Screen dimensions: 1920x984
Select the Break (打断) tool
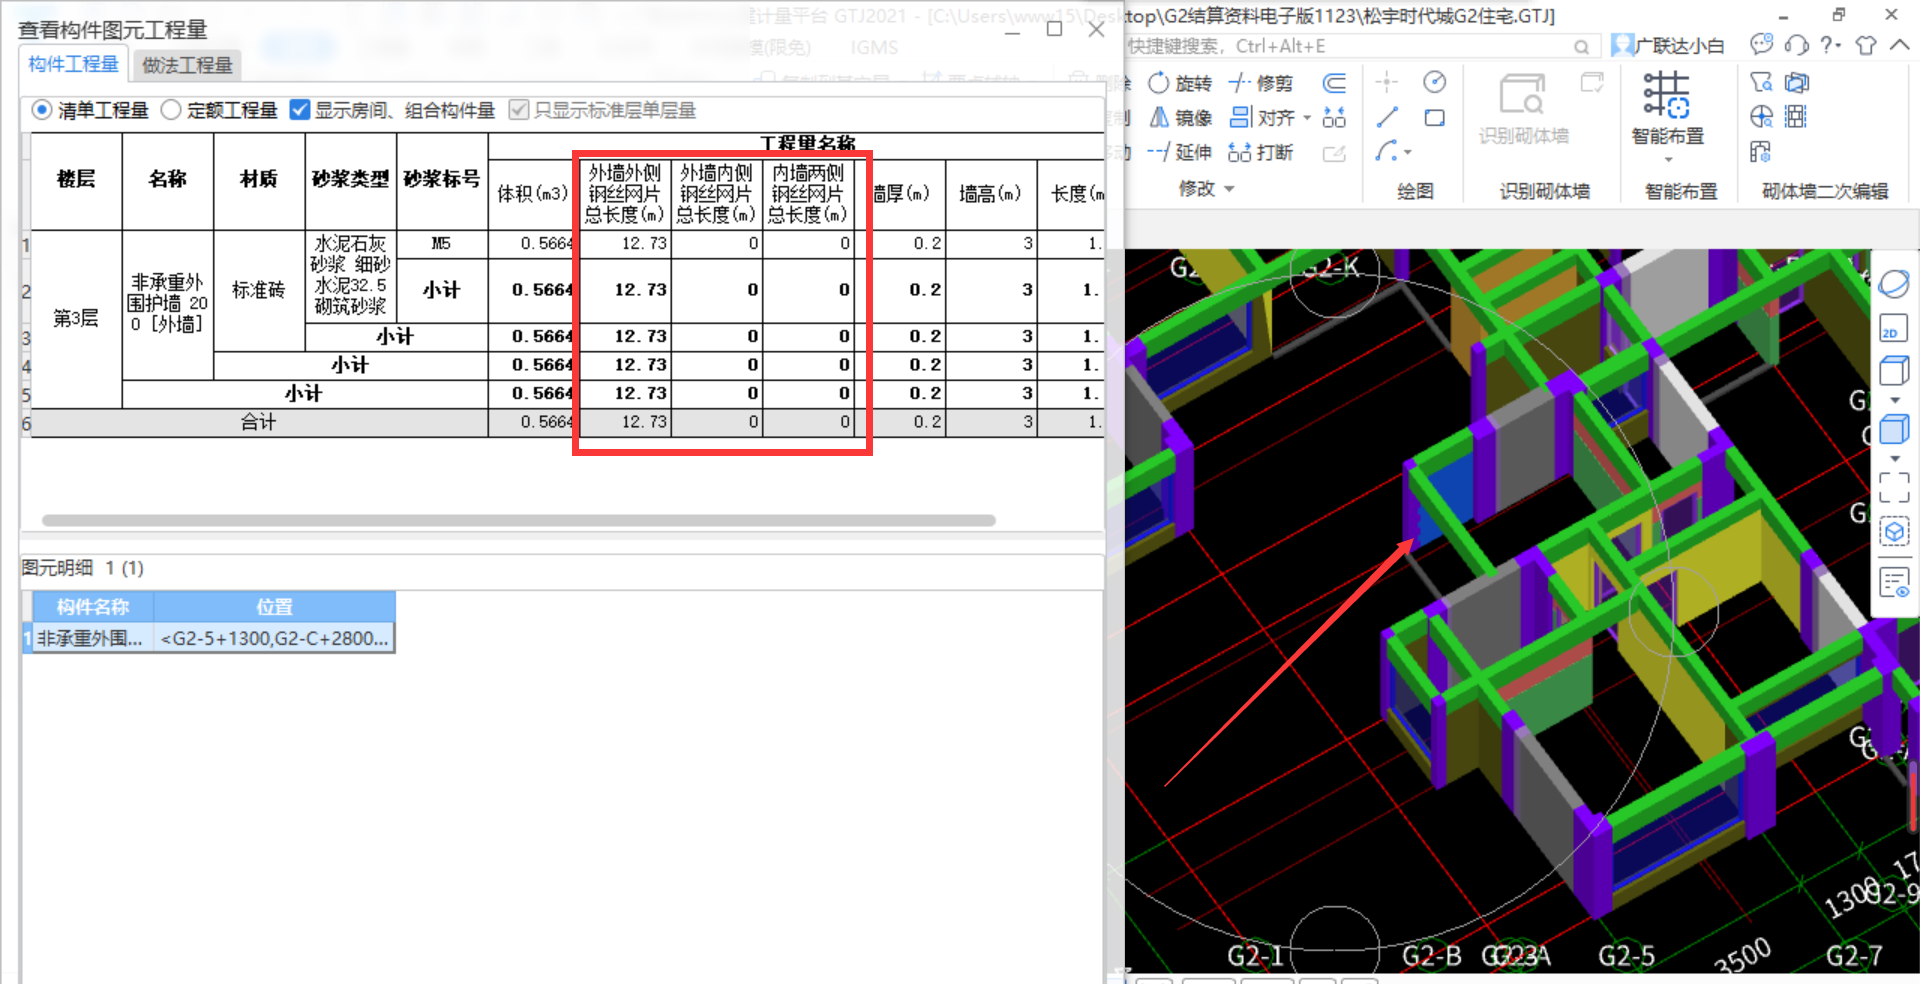tap(1261, 152)
